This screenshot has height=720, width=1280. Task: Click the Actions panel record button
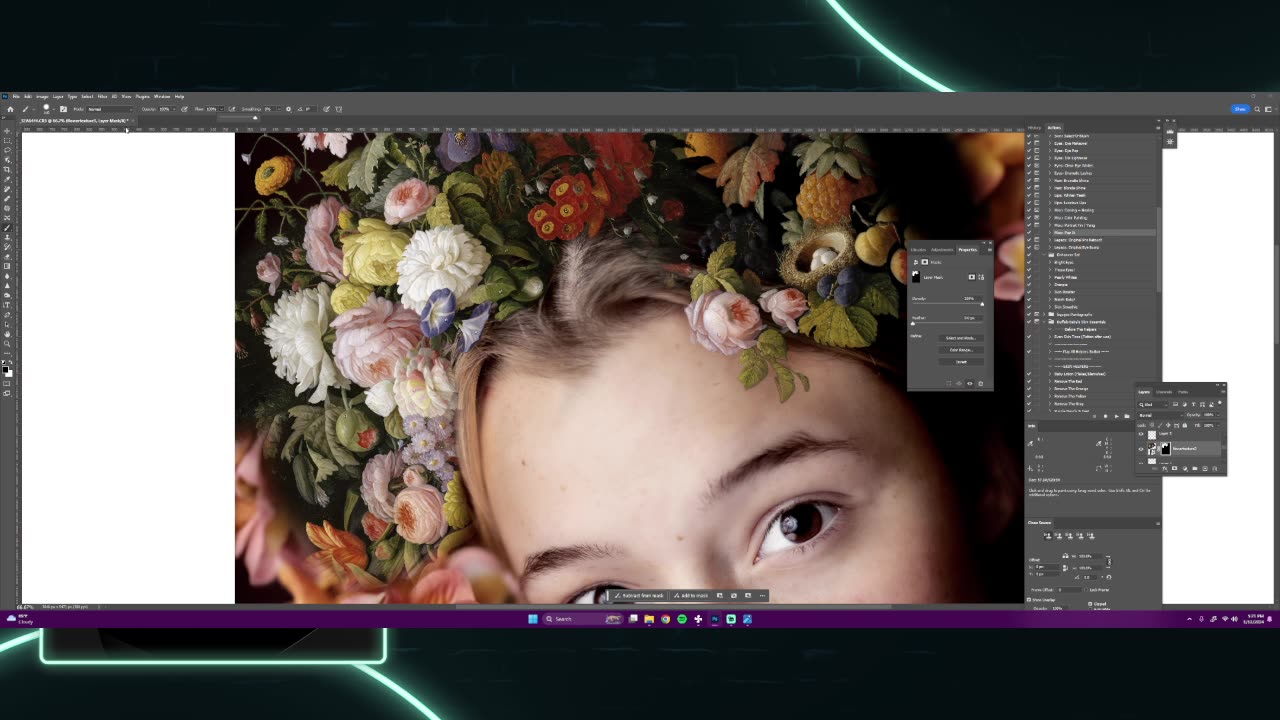[1105, 416]
